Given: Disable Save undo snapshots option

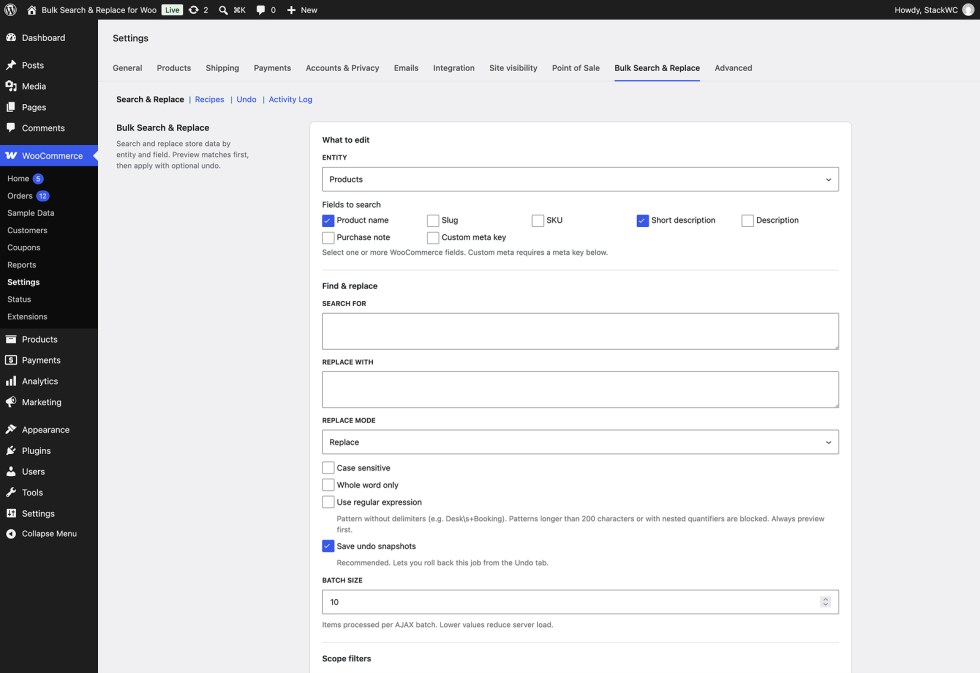Looking at the screenshot, I should pos(328,546).
